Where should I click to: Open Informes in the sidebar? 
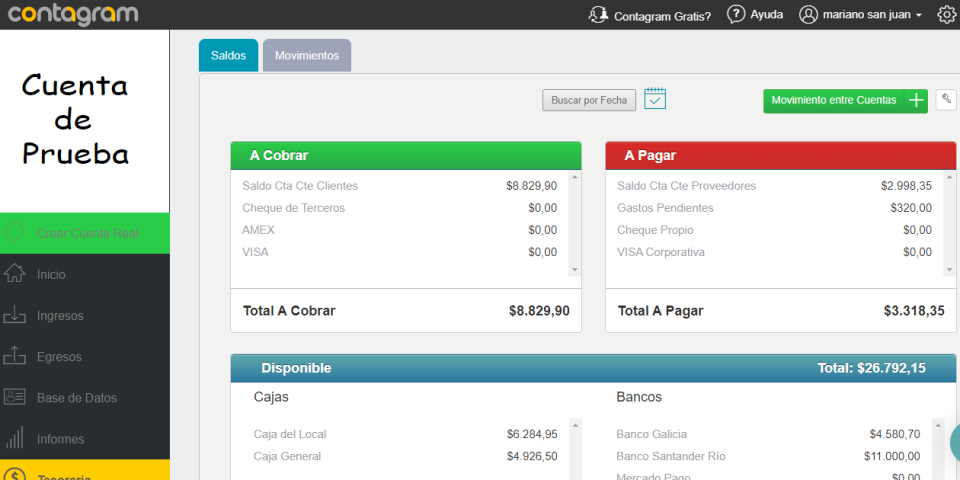(85, 438)
